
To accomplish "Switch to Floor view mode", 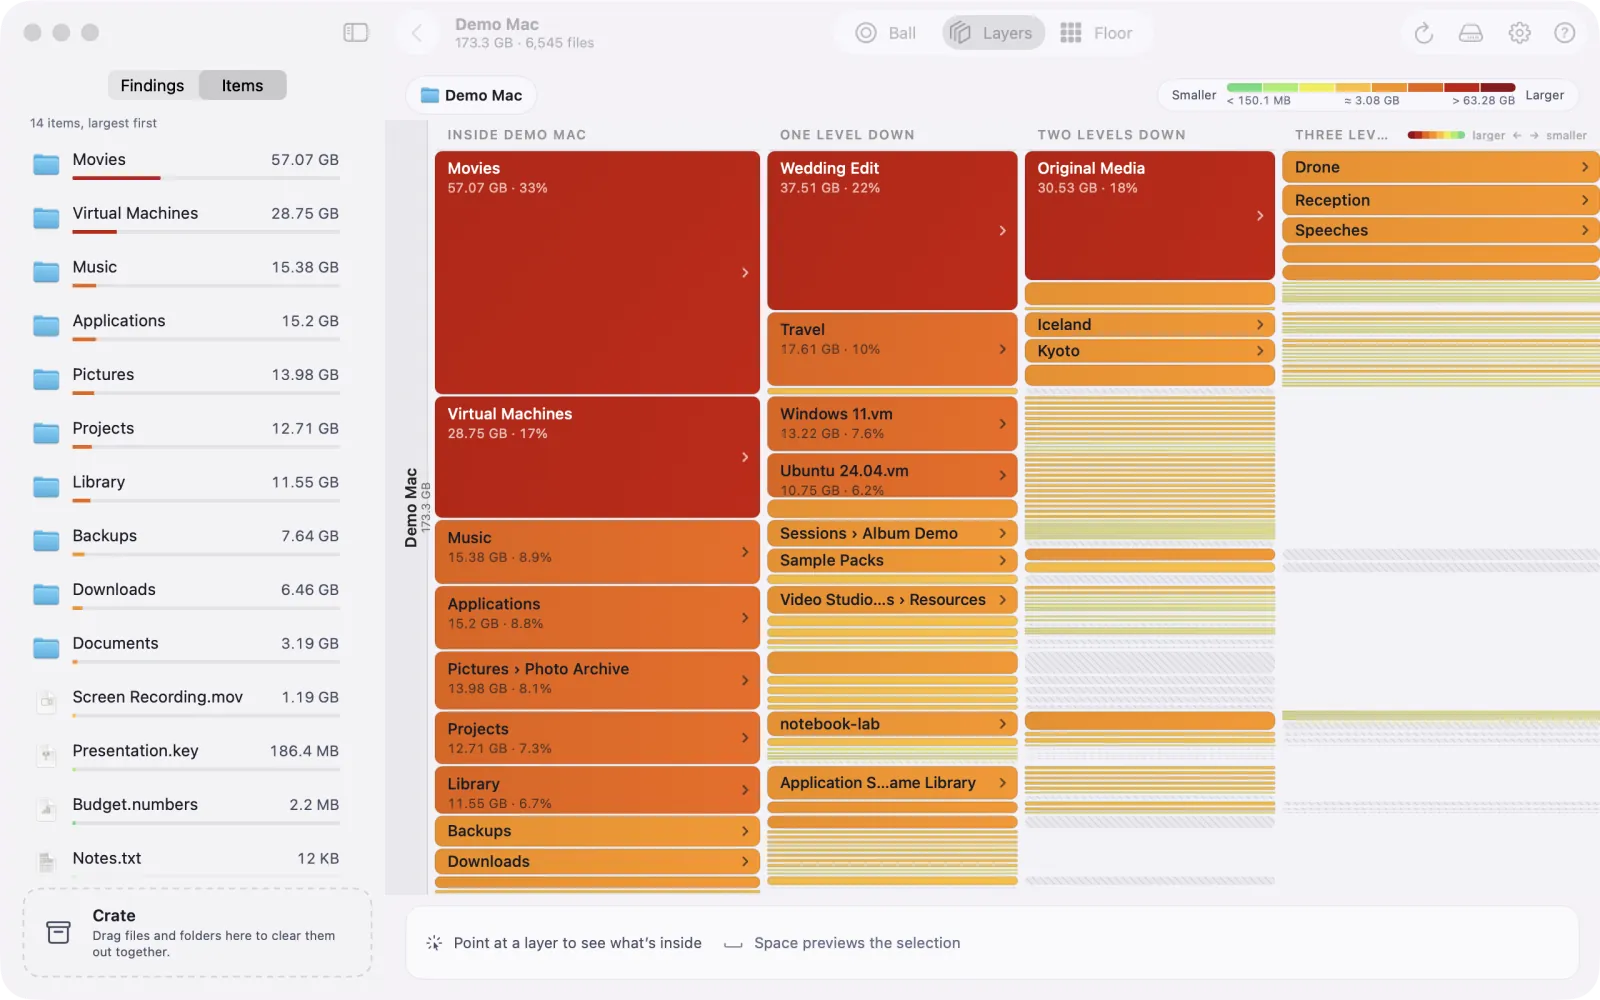I will point(1097,33).
